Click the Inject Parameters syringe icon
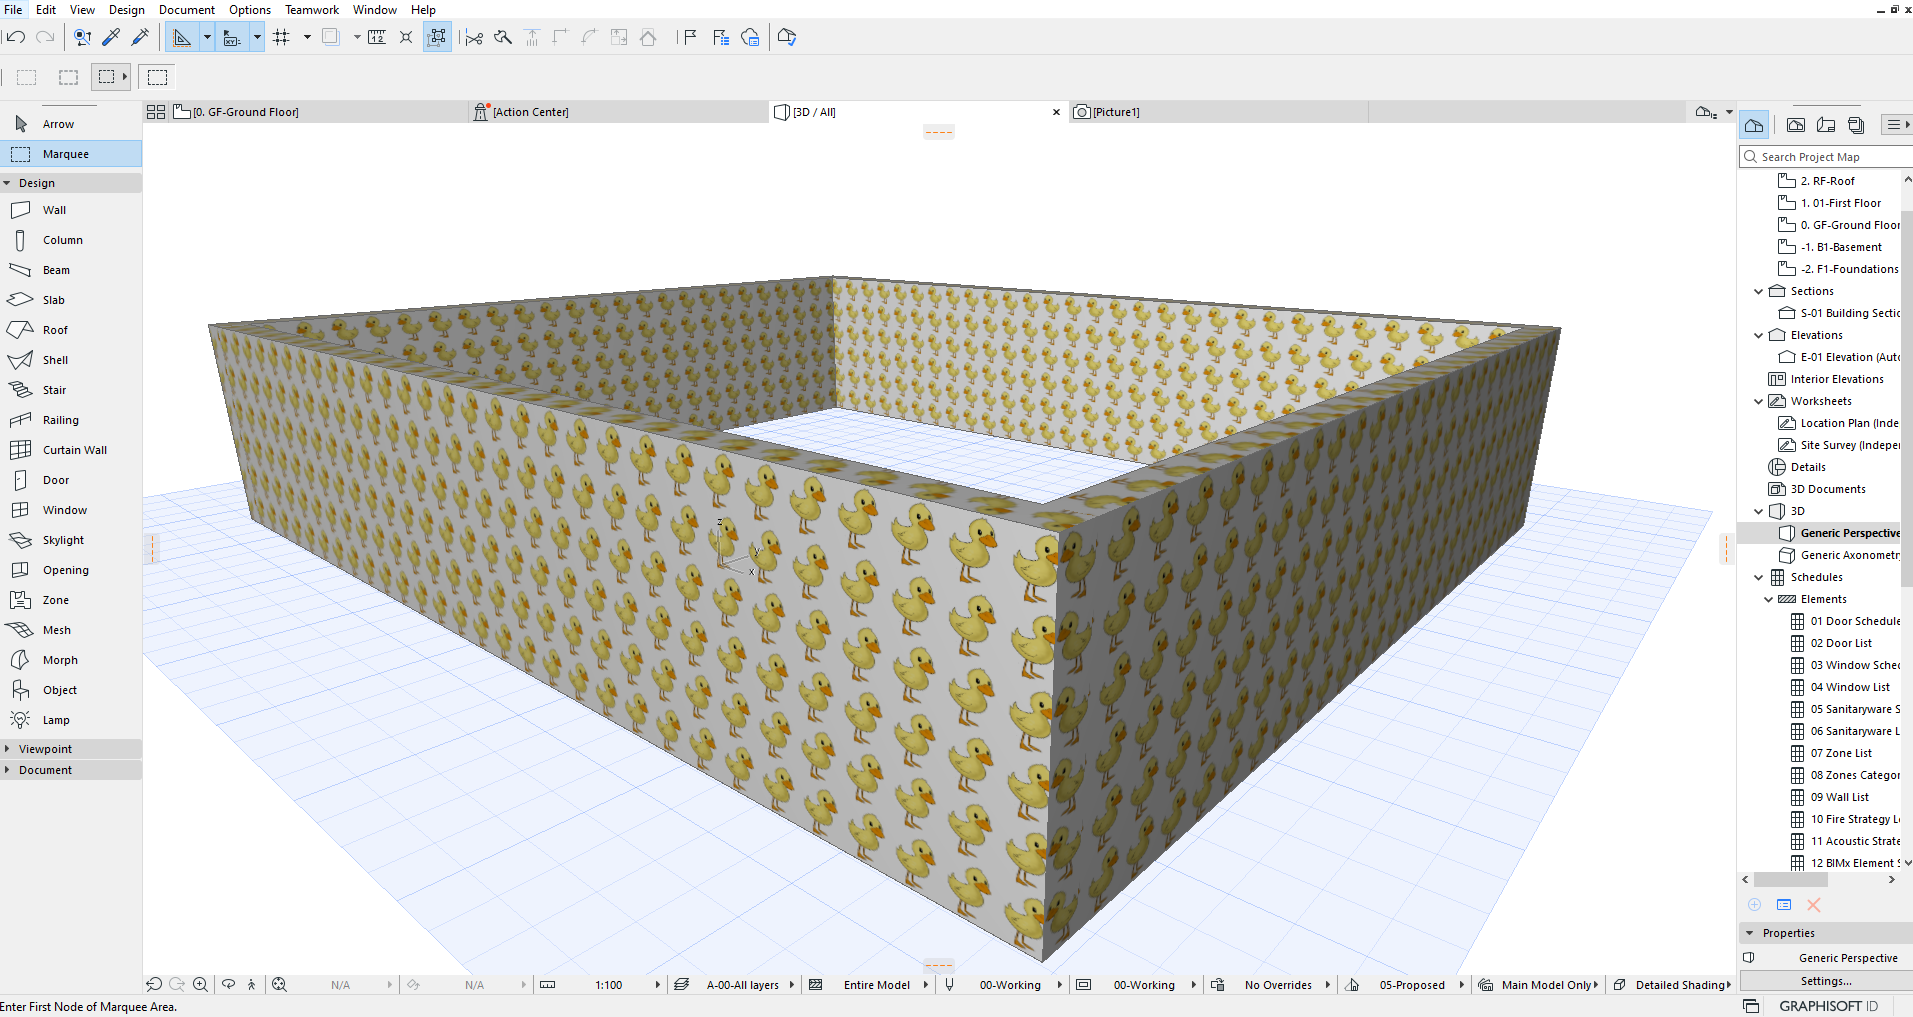This screenshot has height=1017, width=1913. (x=140, y=37)
